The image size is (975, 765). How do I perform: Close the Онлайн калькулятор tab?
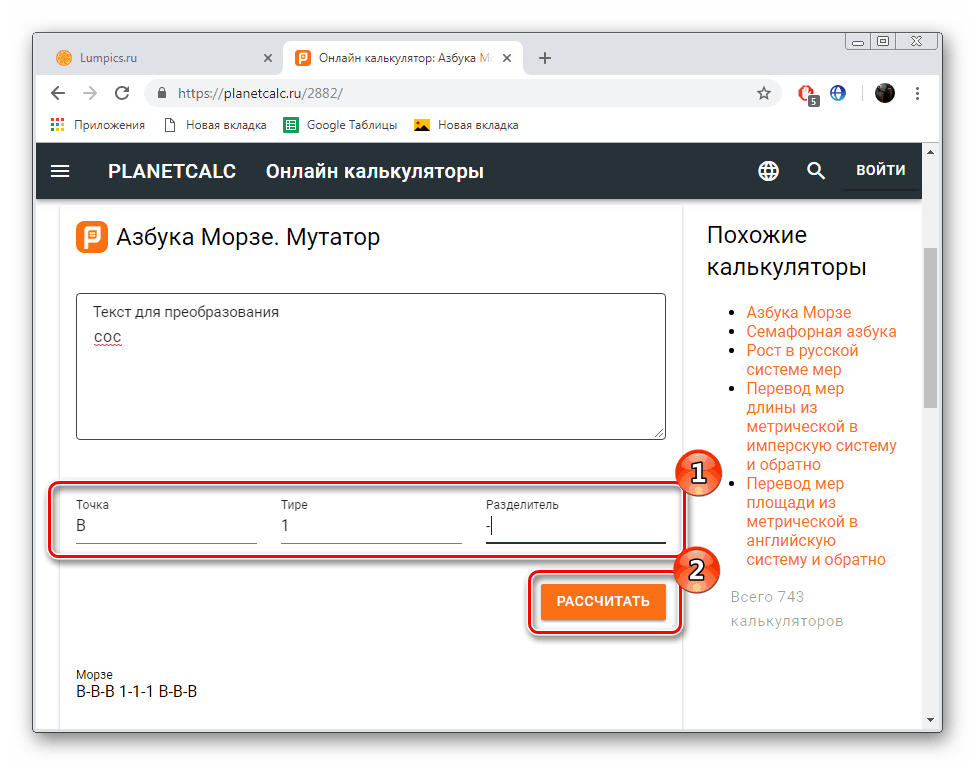click(507, 58)
